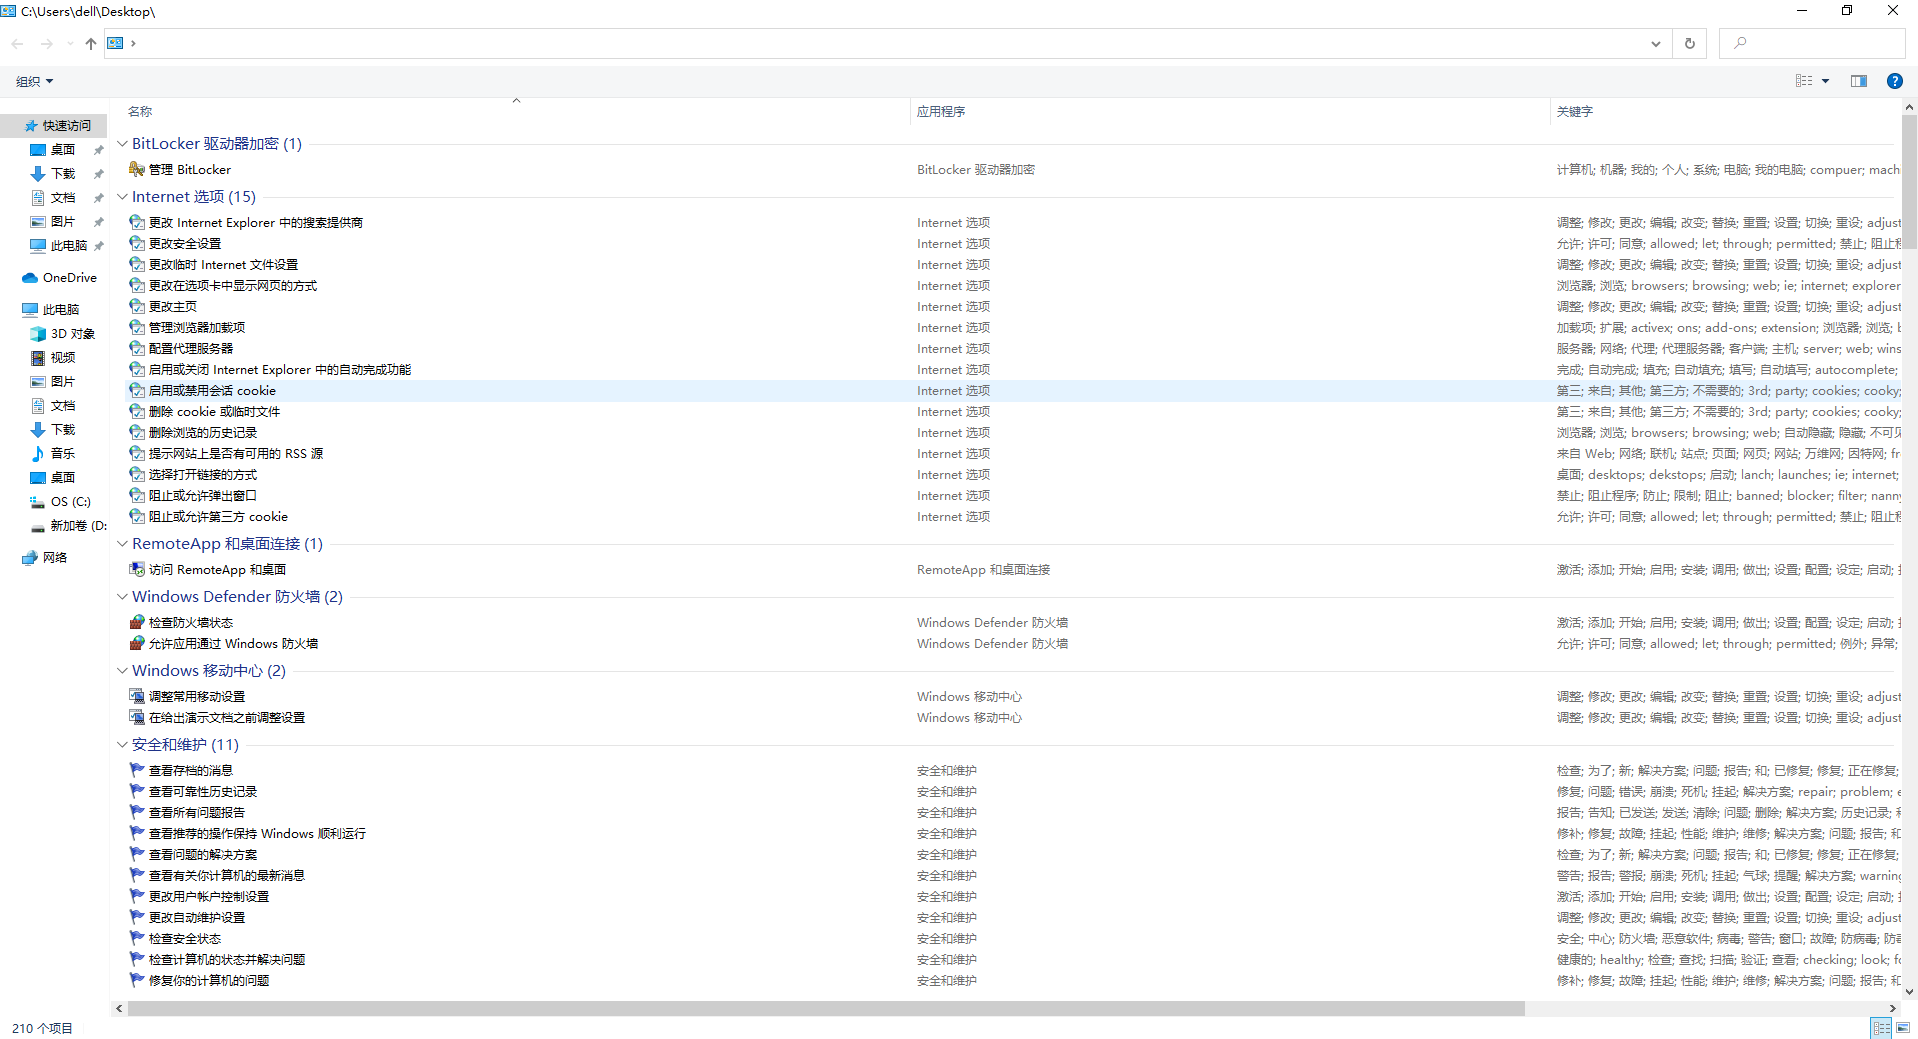1918x1039 pixels.
Task: Select 删除 cookie 或临时文件
Action: [214, 411]
